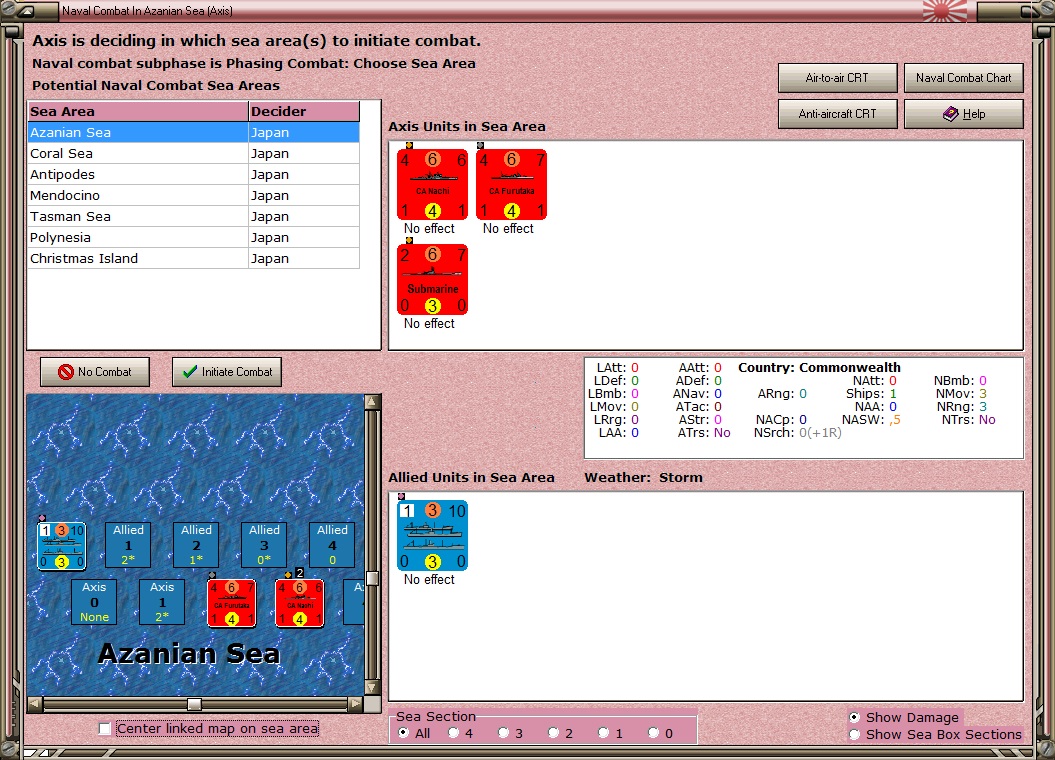Image resolution: width=1055 pixels, height=760 pixels.
Task: Select Sea Section 3 radio button
Action: [503, 732]
